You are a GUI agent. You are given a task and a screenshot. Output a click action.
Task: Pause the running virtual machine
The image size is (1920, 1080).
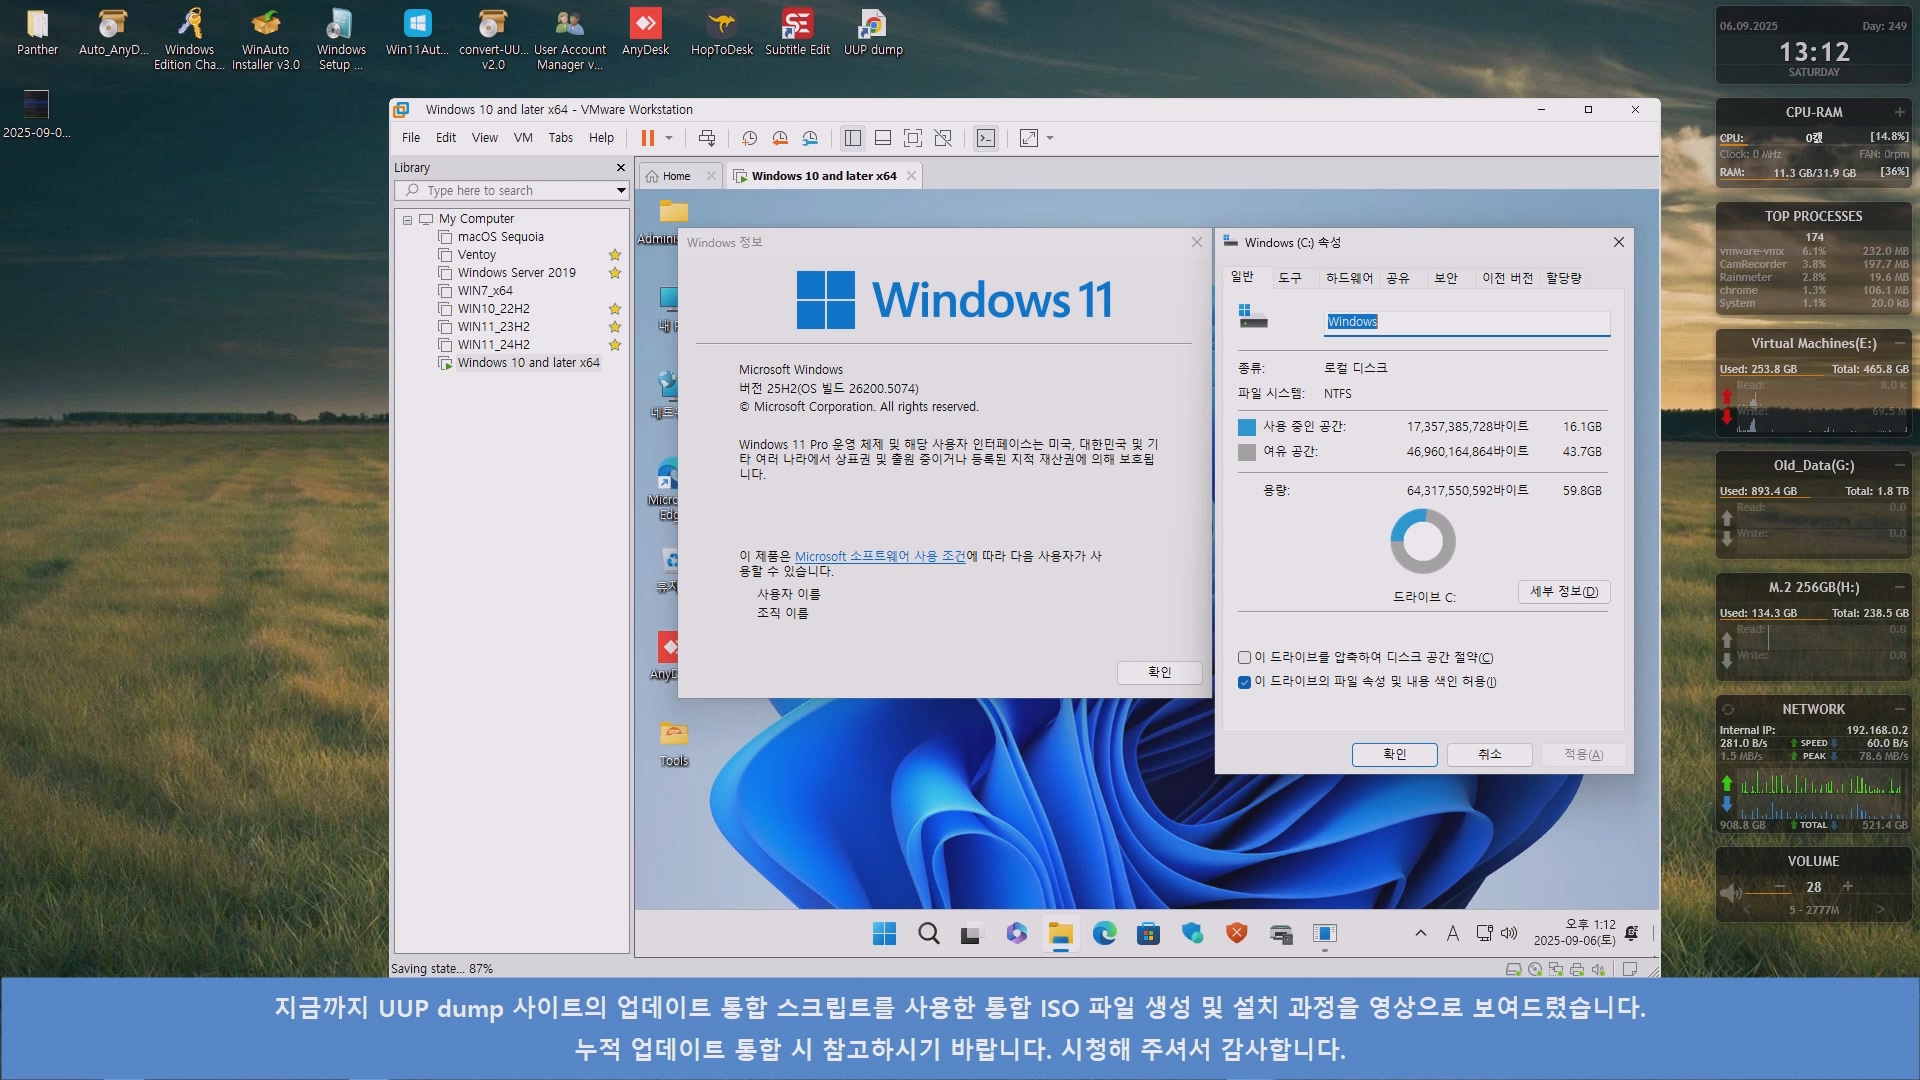pyautogui.click(x=647, y=138)
